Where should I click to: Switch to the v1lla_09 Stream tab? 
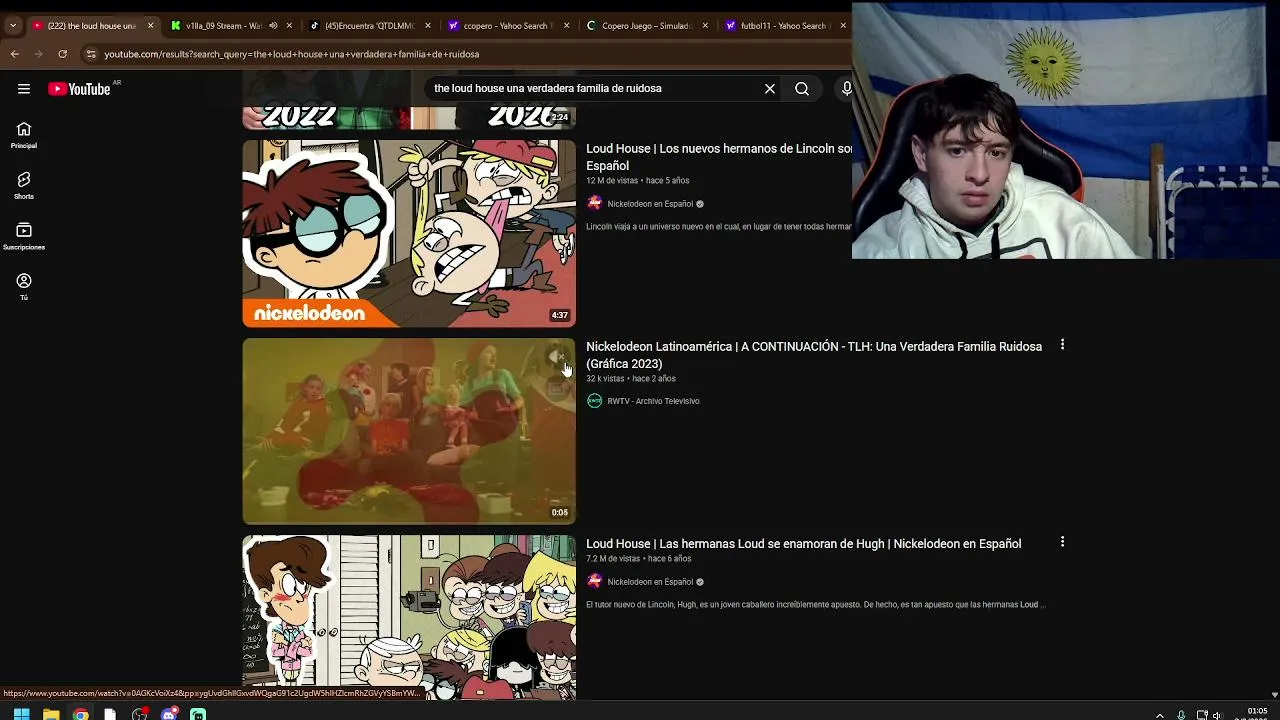click(x=223, y=25)
